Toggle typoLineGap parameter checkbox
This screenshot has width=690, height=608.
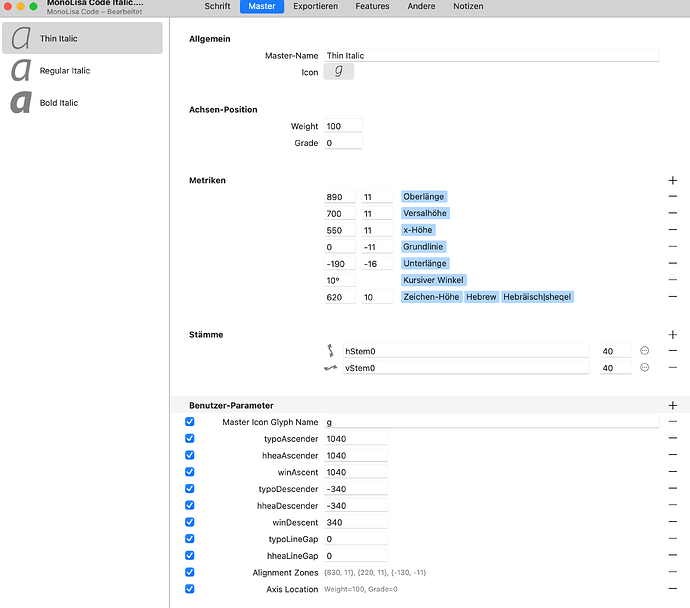click(190, 538)
